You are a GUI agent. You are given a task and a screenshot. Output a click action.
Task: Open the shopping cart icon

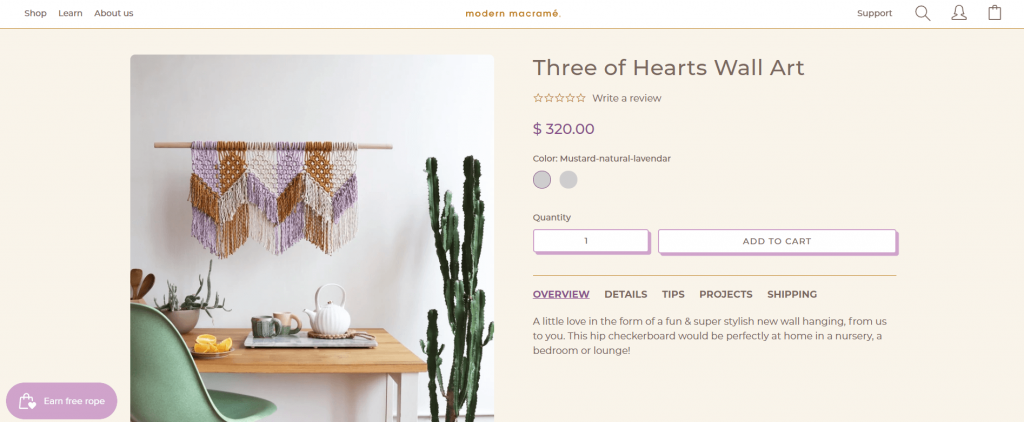point(994,13)
